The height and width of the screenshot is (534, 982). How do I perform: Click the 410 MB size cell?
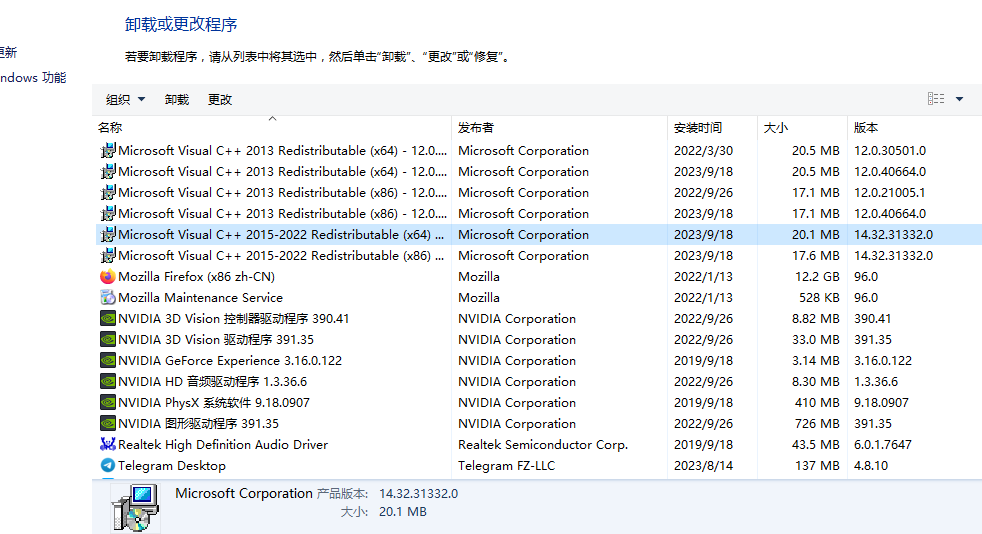coord(817,403)
